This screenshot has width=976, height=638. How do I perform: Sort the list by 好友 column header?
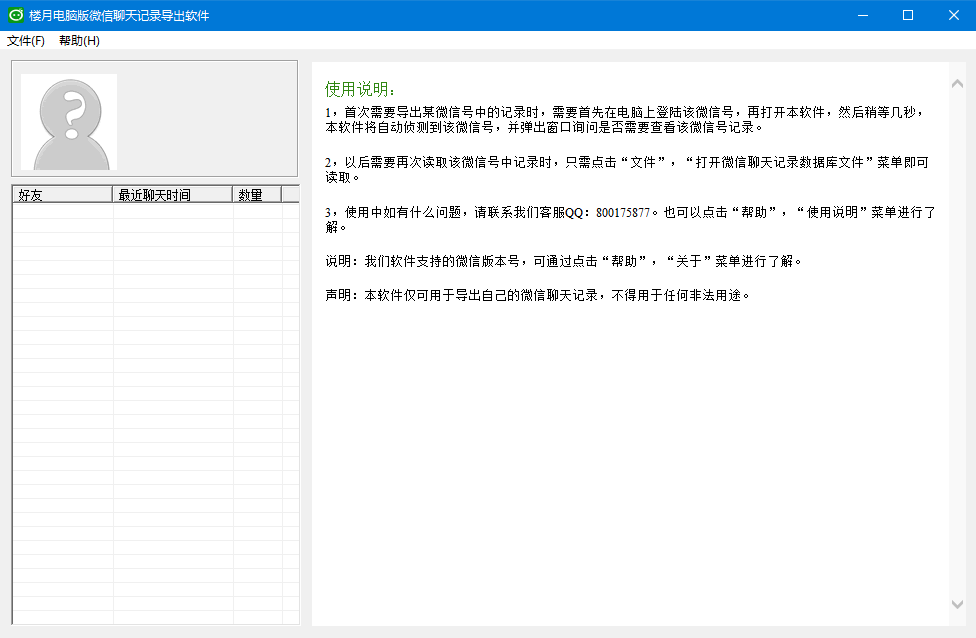click(x=62, y=195)
